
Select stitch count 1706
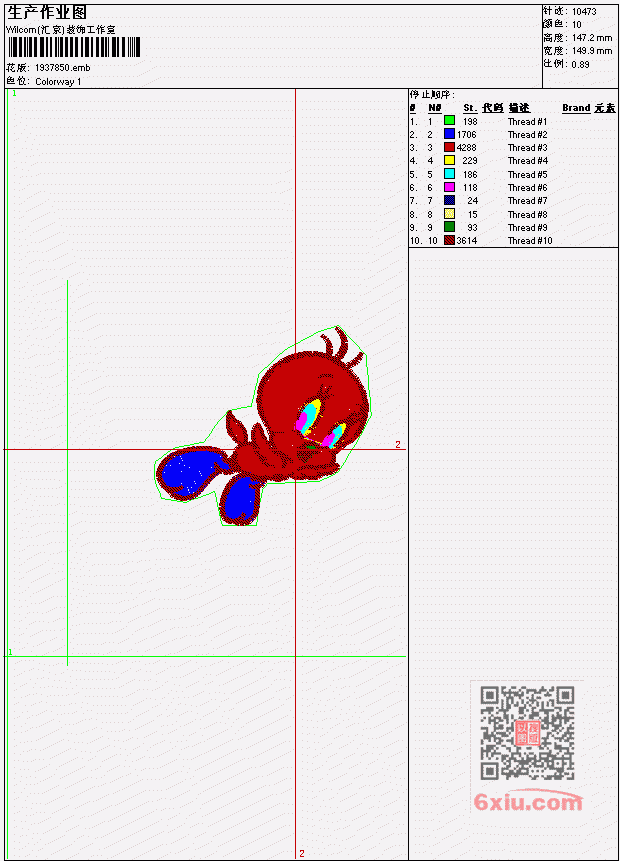pos(467,135)
